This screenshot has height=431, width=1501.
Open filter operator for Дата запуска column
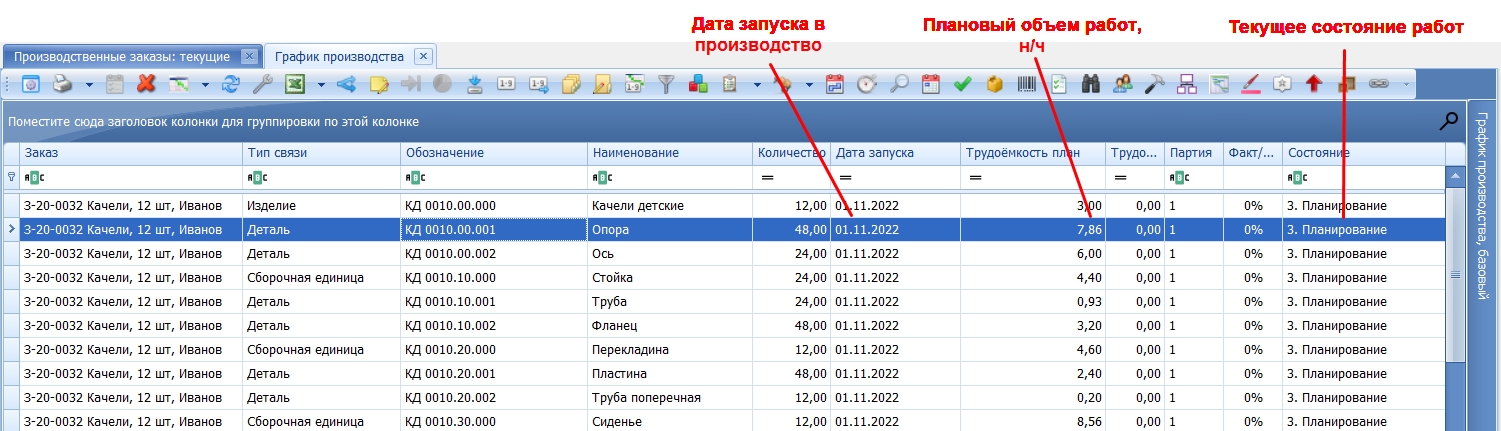coord(844,177)
